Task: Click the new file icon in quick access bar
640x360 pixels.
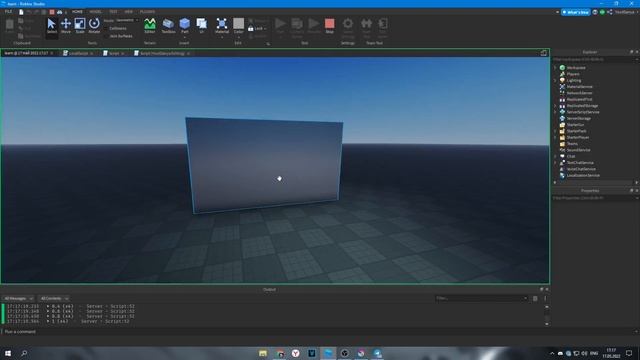Action: (21, 12)
